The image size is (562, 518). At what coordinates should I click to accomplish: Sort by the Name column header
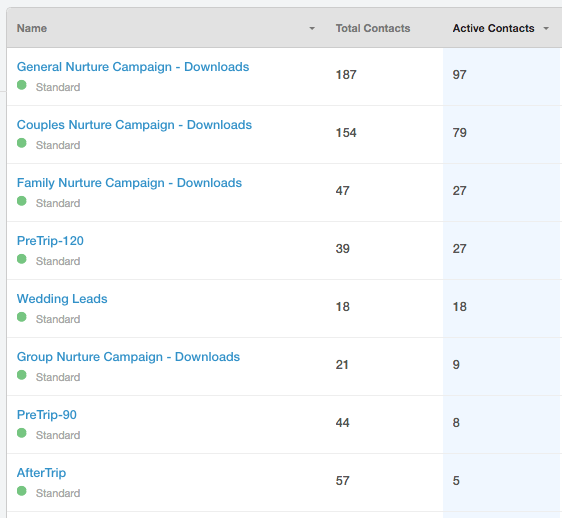[x=32, y=28]
